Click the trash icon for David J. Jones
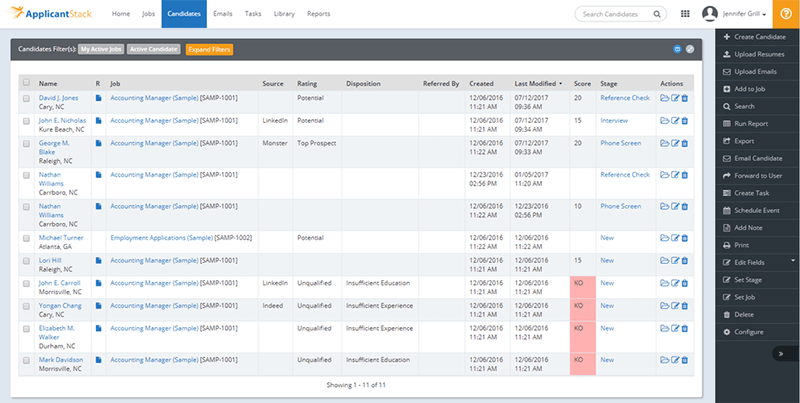The height and width of the screenshot is (403, 800). [685, 98]
